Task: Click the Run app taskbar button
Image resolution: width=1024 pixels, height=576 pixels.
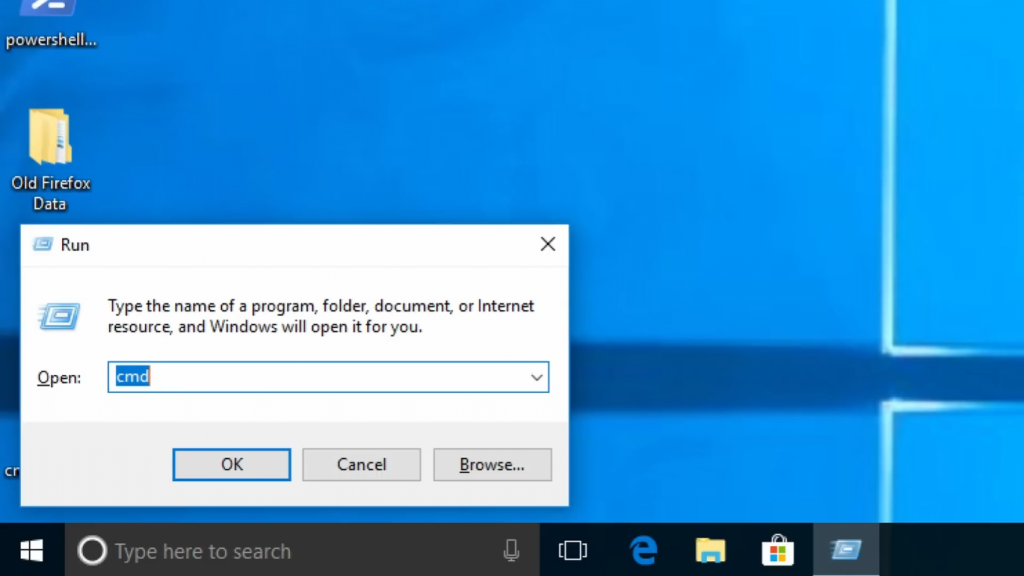Action: pyautogui.click(x=846, y=550)
